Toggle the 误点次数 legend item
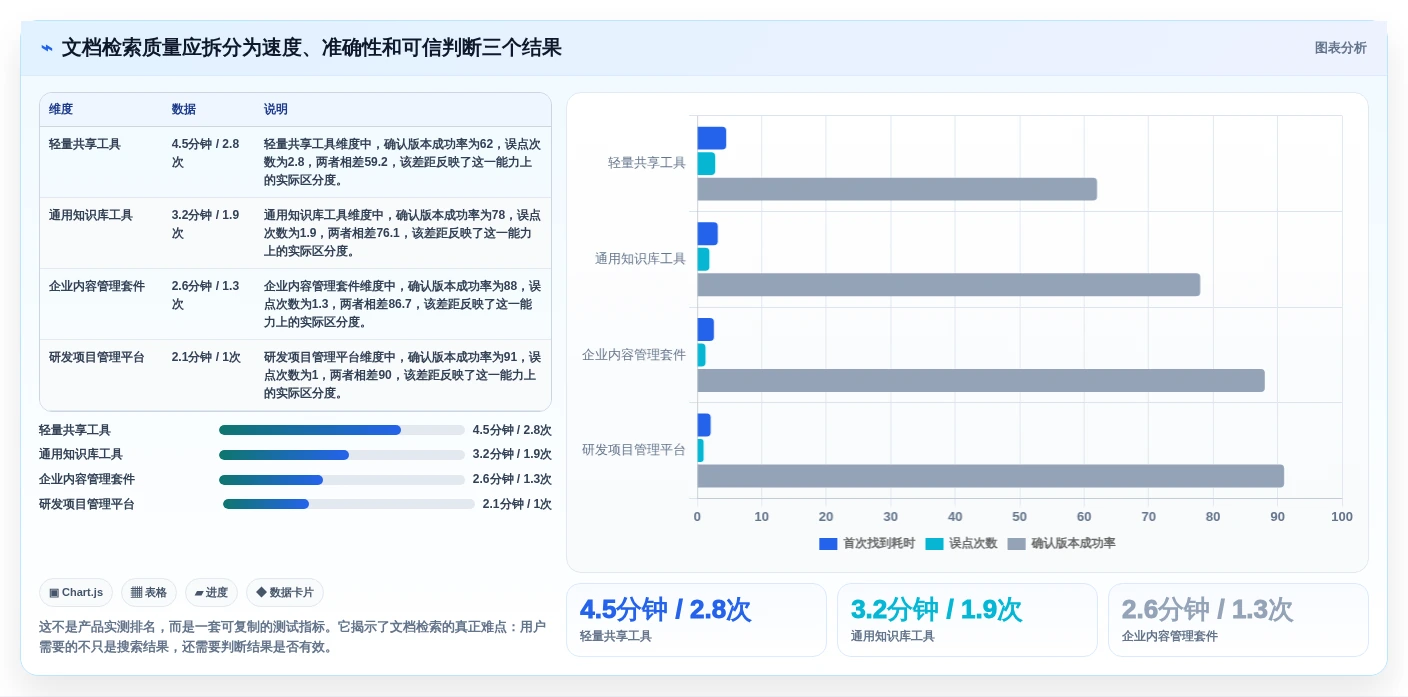The image size is (1408, 697). point(961,543)
